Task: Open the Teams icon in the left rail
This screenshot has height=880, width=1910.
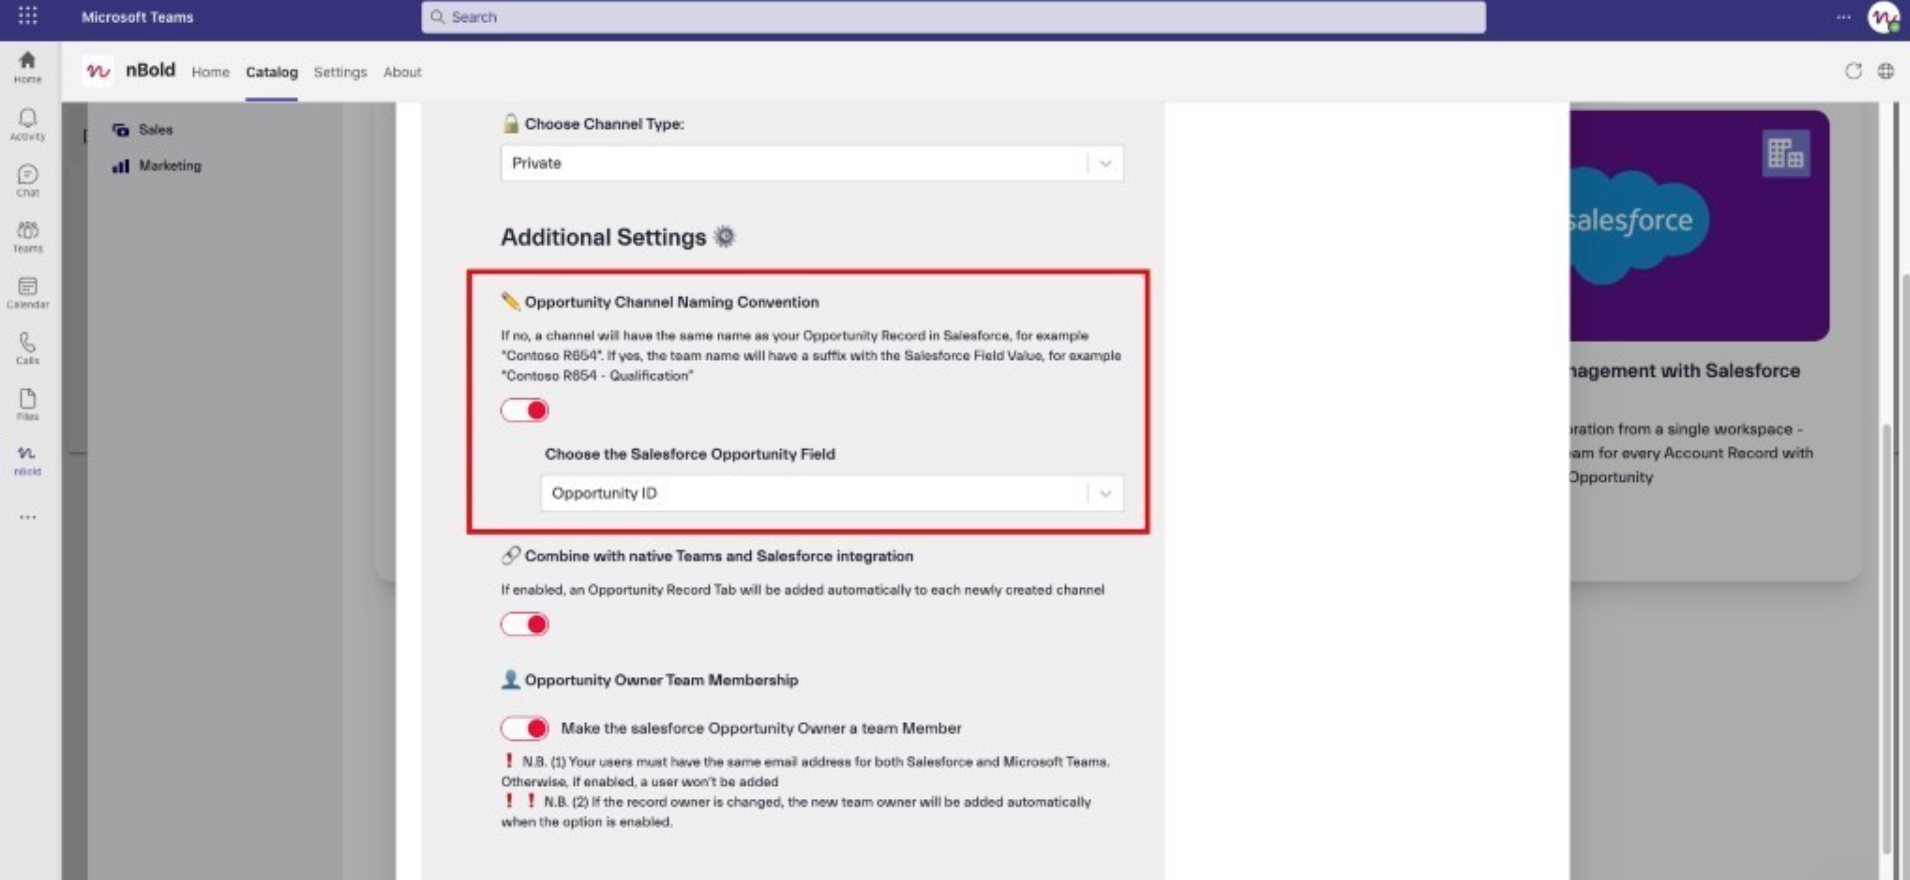Action: point(27,236)
